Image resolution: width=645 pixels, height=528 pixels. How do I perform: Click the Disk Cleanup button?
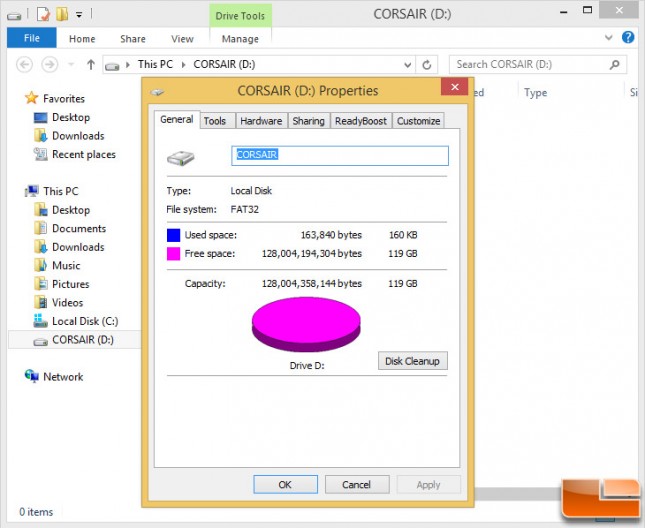tap(413, 361)
